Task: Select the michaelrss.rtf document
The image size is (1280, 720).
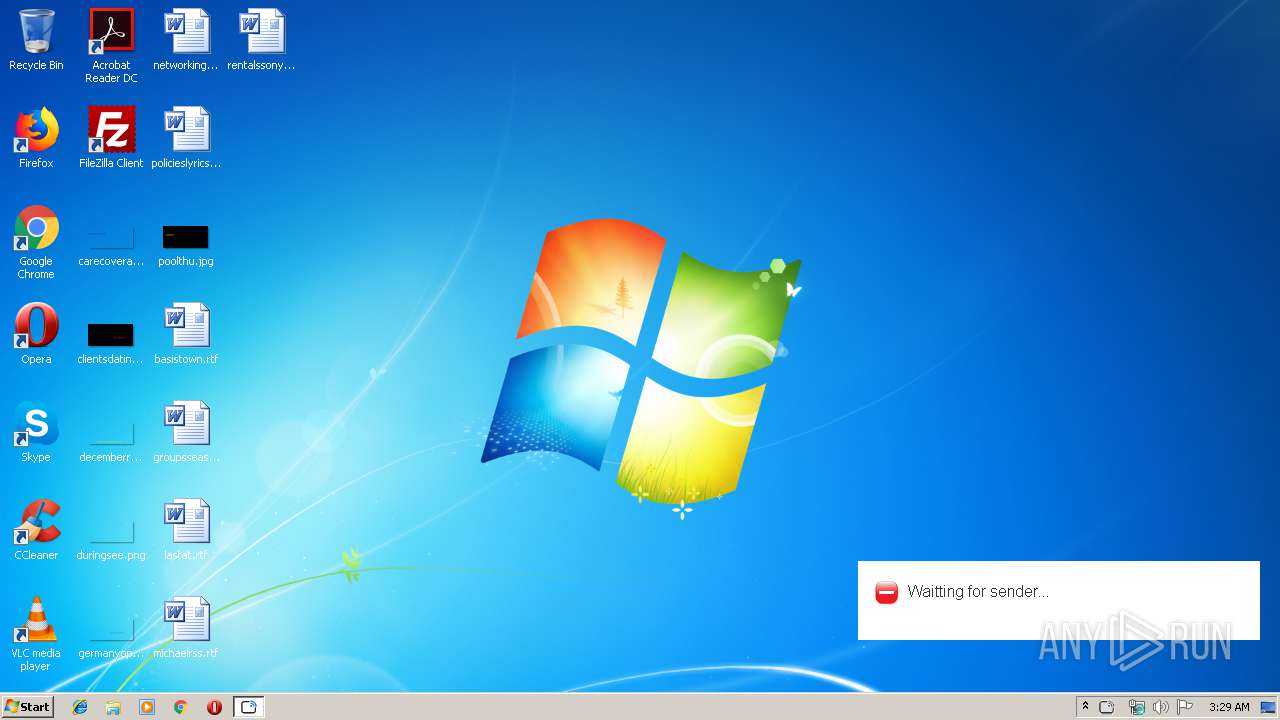Action: click(186, 628)
